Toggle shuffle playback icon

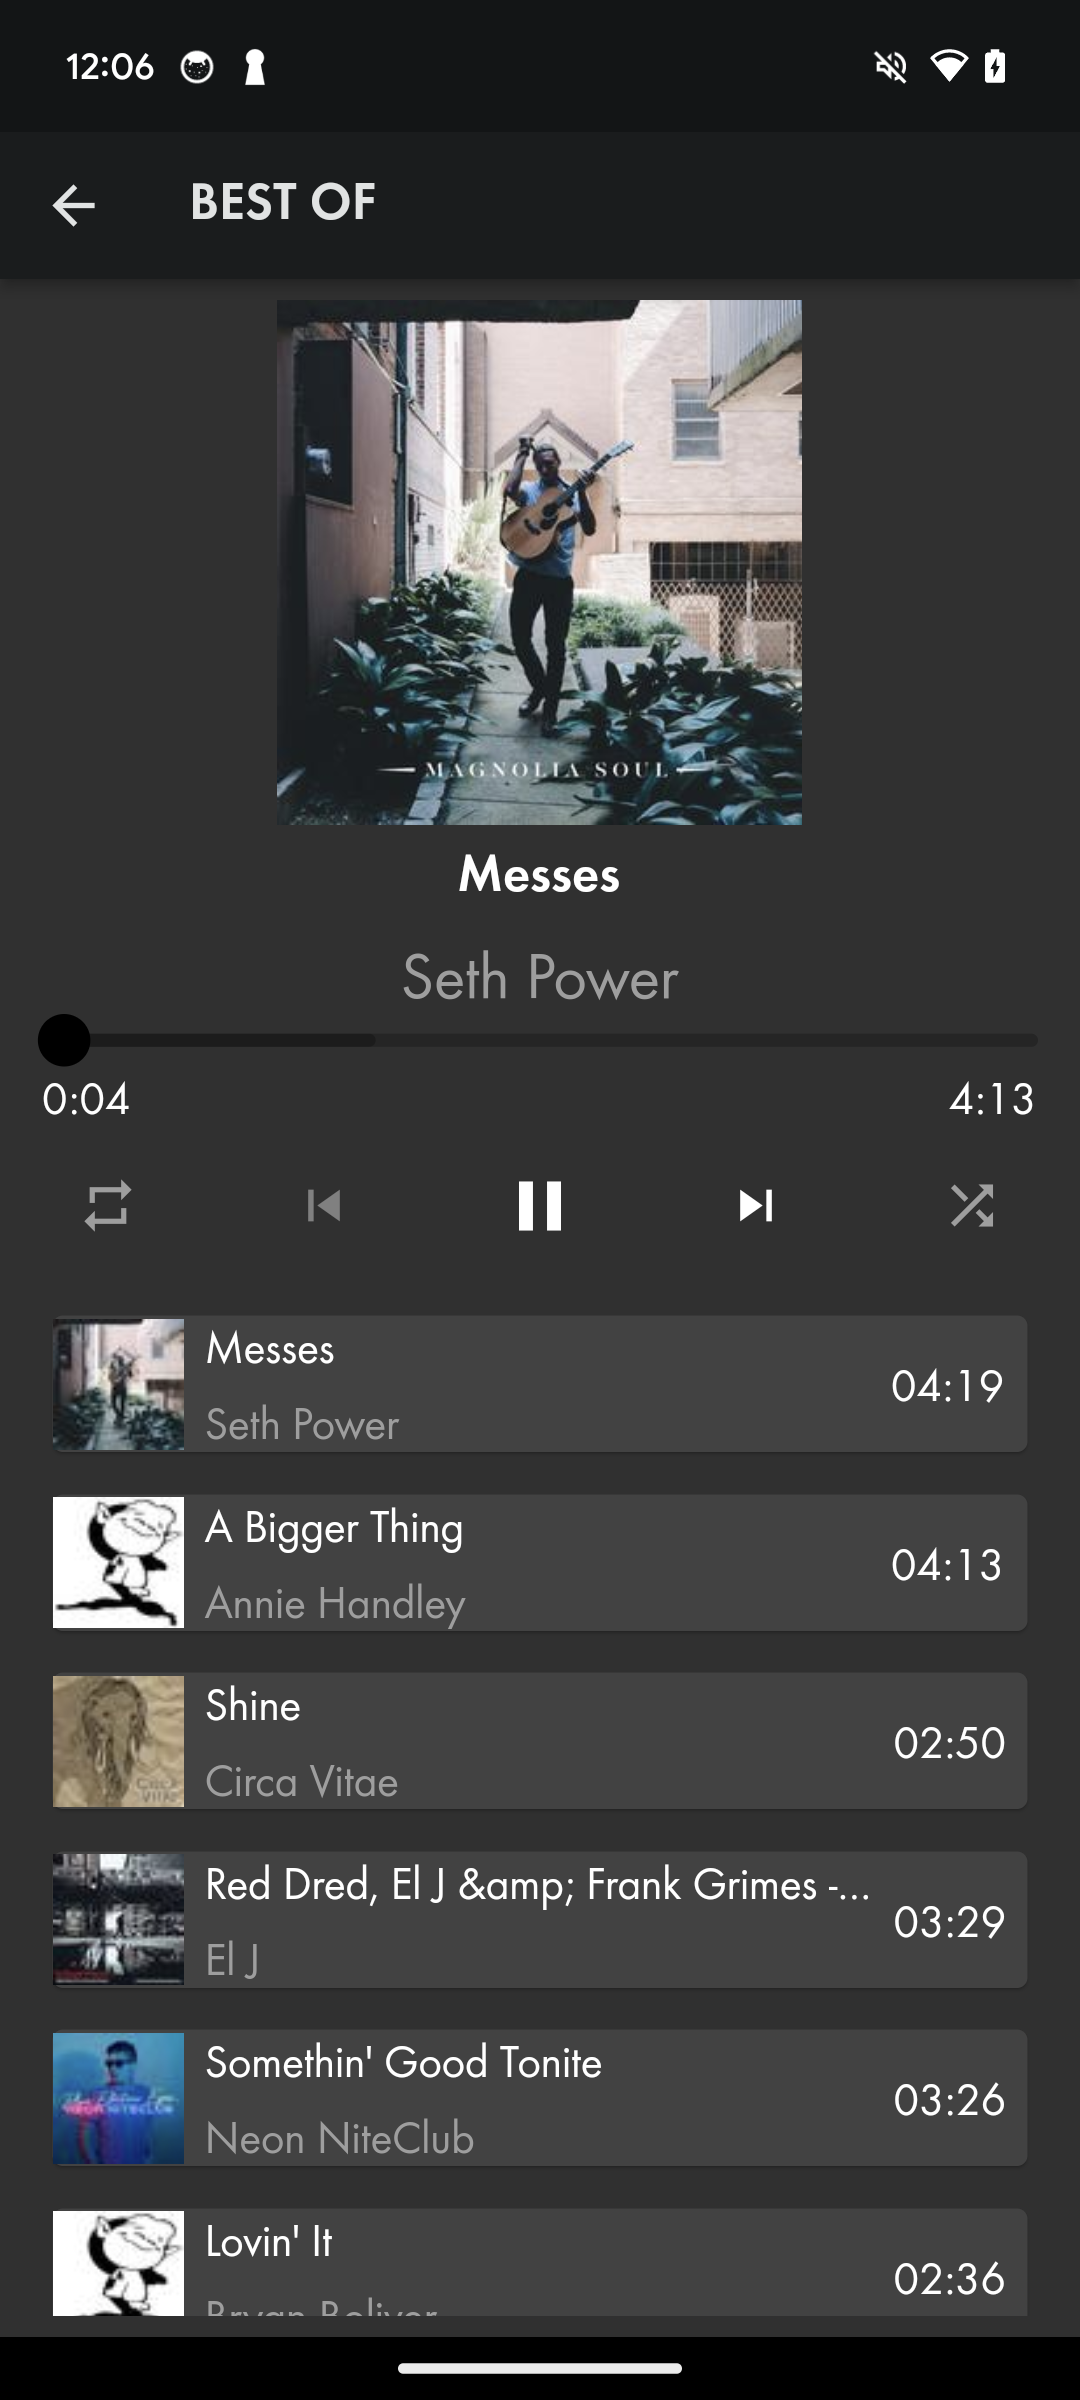coord(972,1205)
